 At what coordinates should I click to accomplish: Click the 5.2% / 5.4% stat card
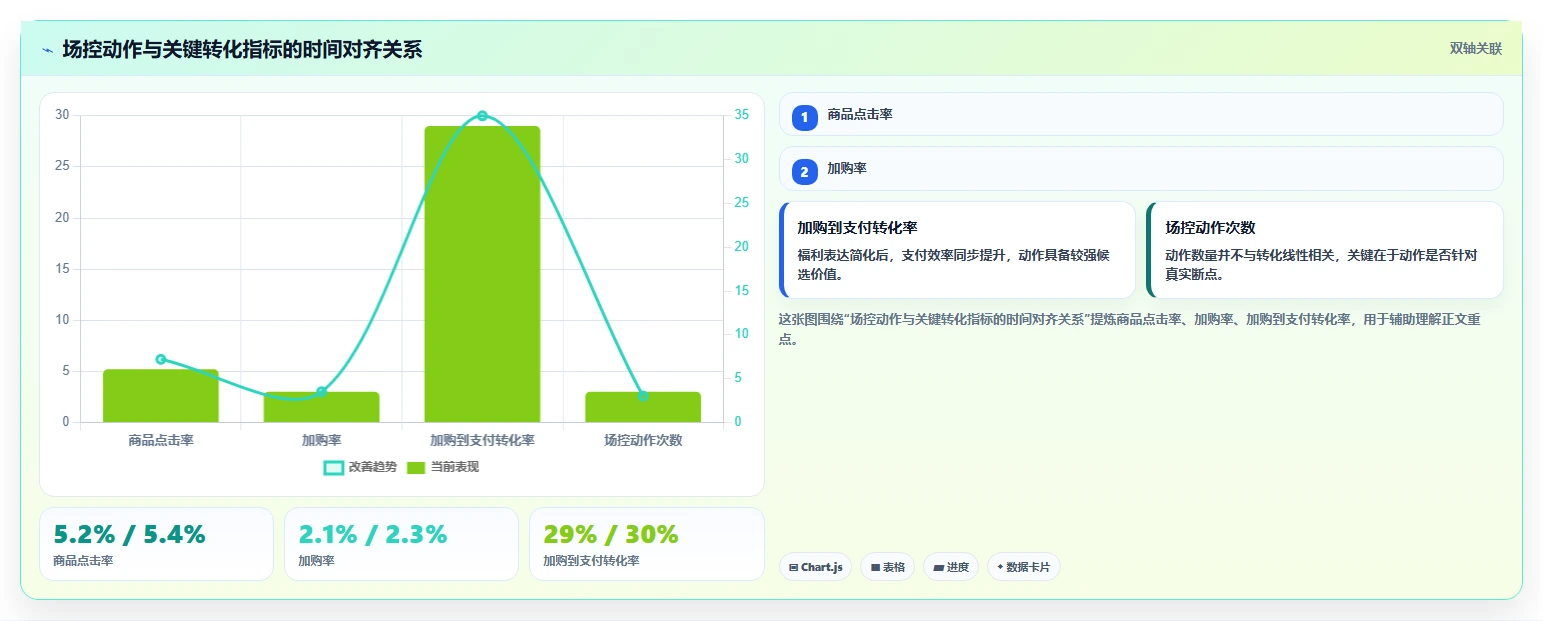(x=156, y=544)
